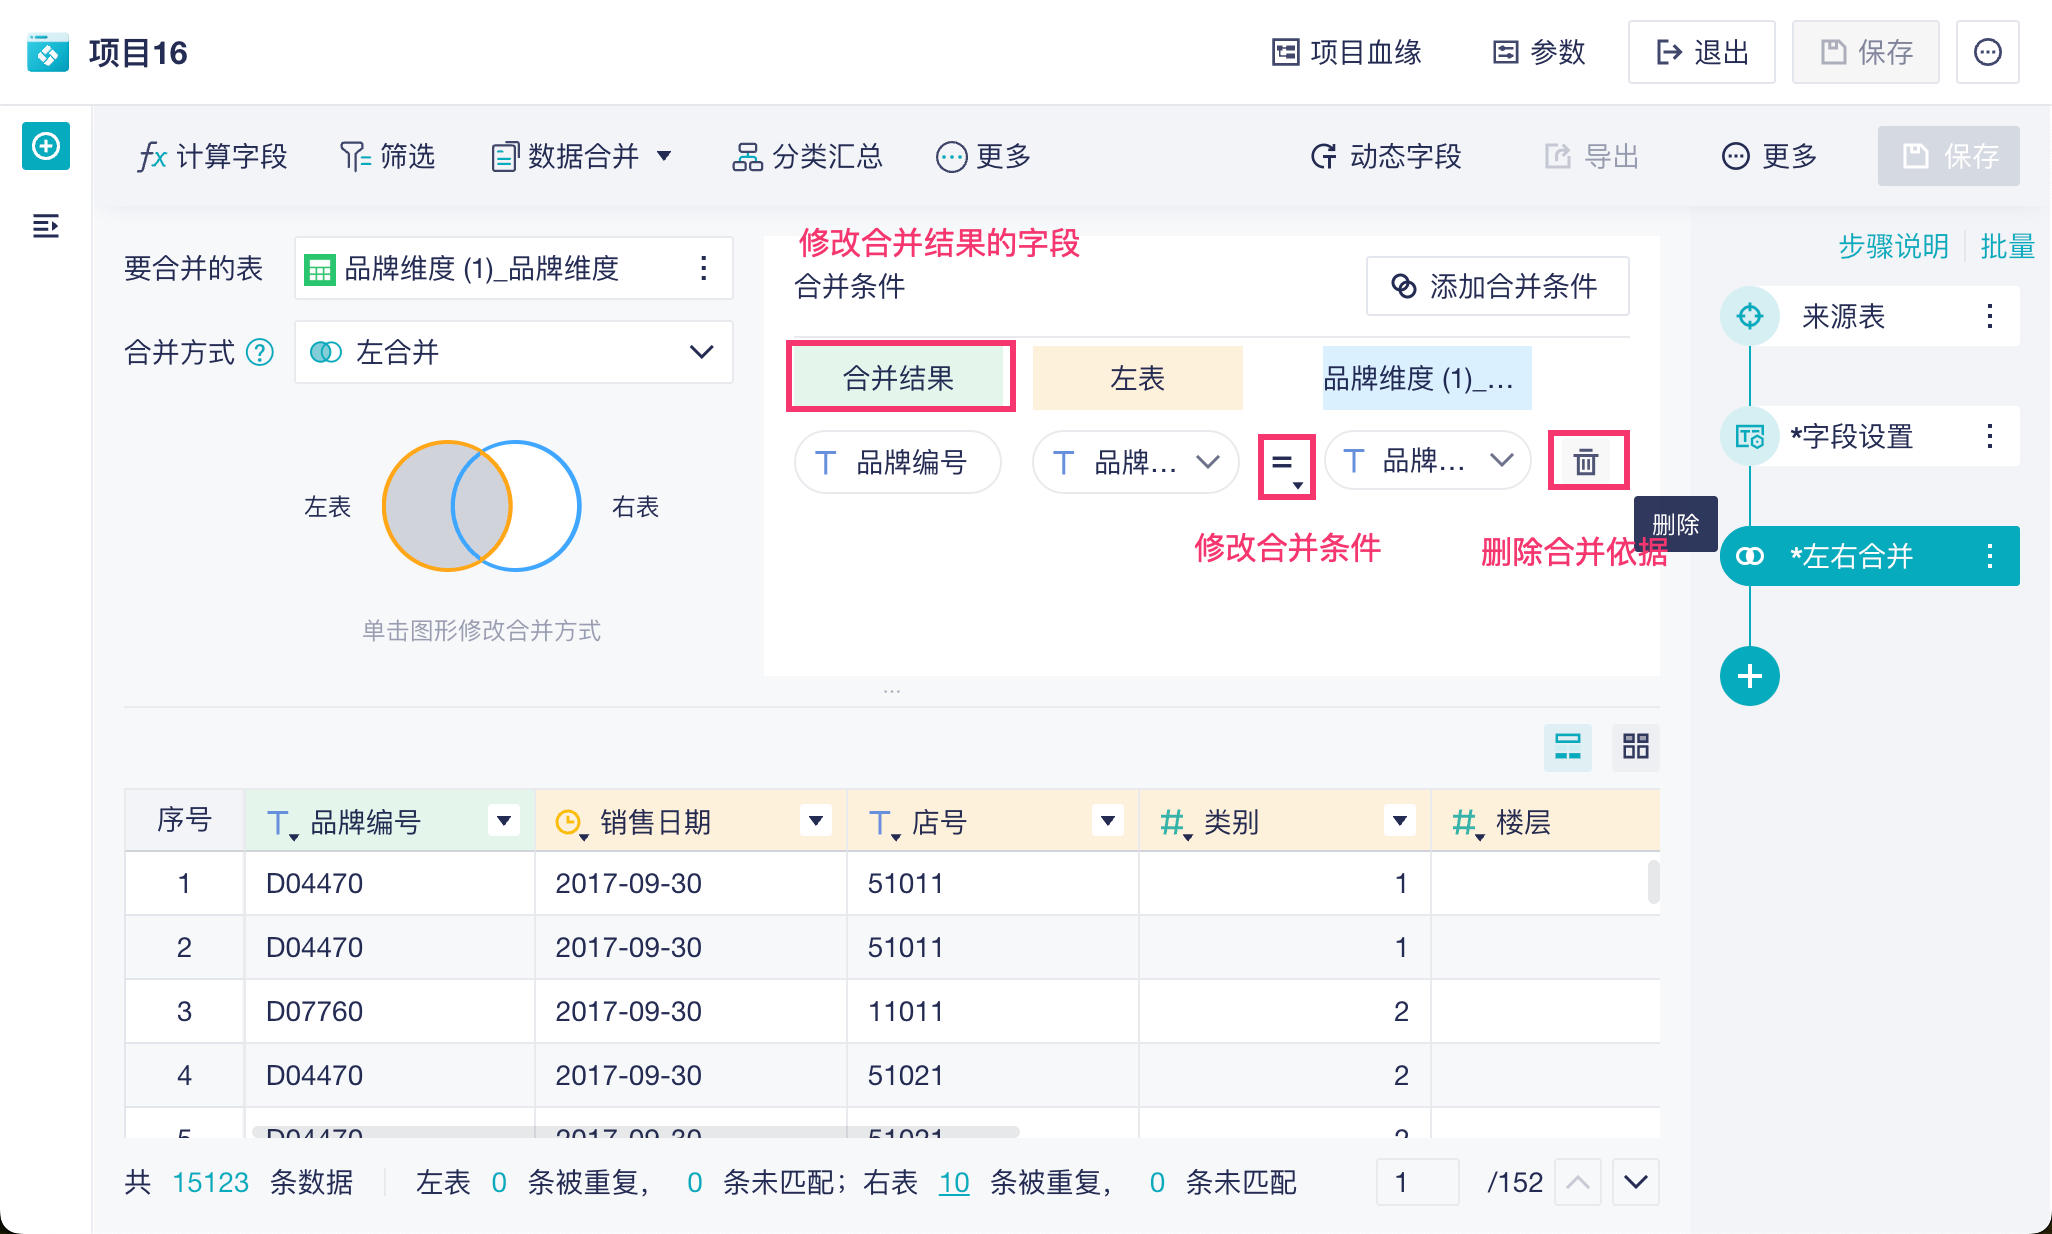Click the Venn diagram to change merge type
The image size is (2052, 1234).
pyautogui.click(x=482, y=506)
